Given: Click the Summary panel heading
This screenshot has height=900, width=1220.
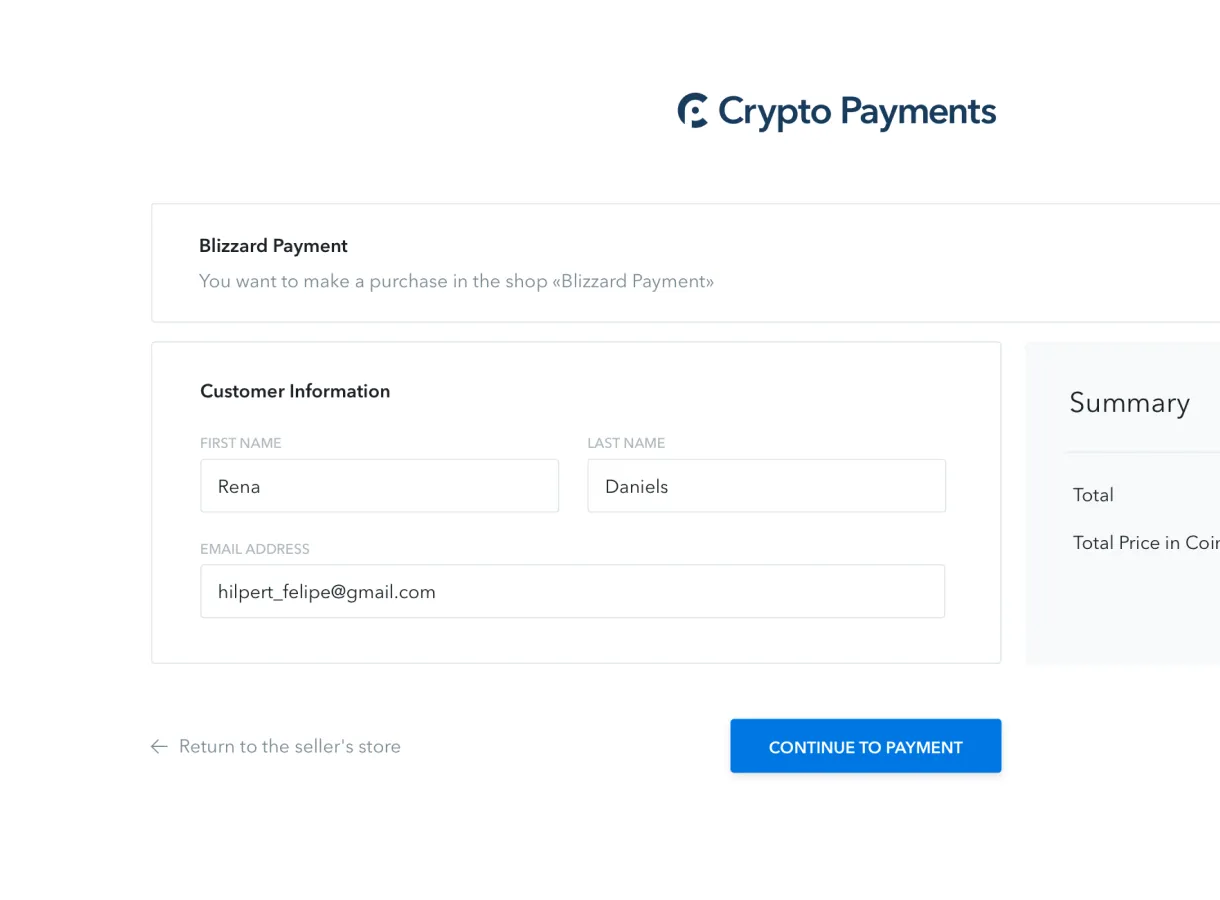Looking at the screenshot, I should [x=1129, y=402].
